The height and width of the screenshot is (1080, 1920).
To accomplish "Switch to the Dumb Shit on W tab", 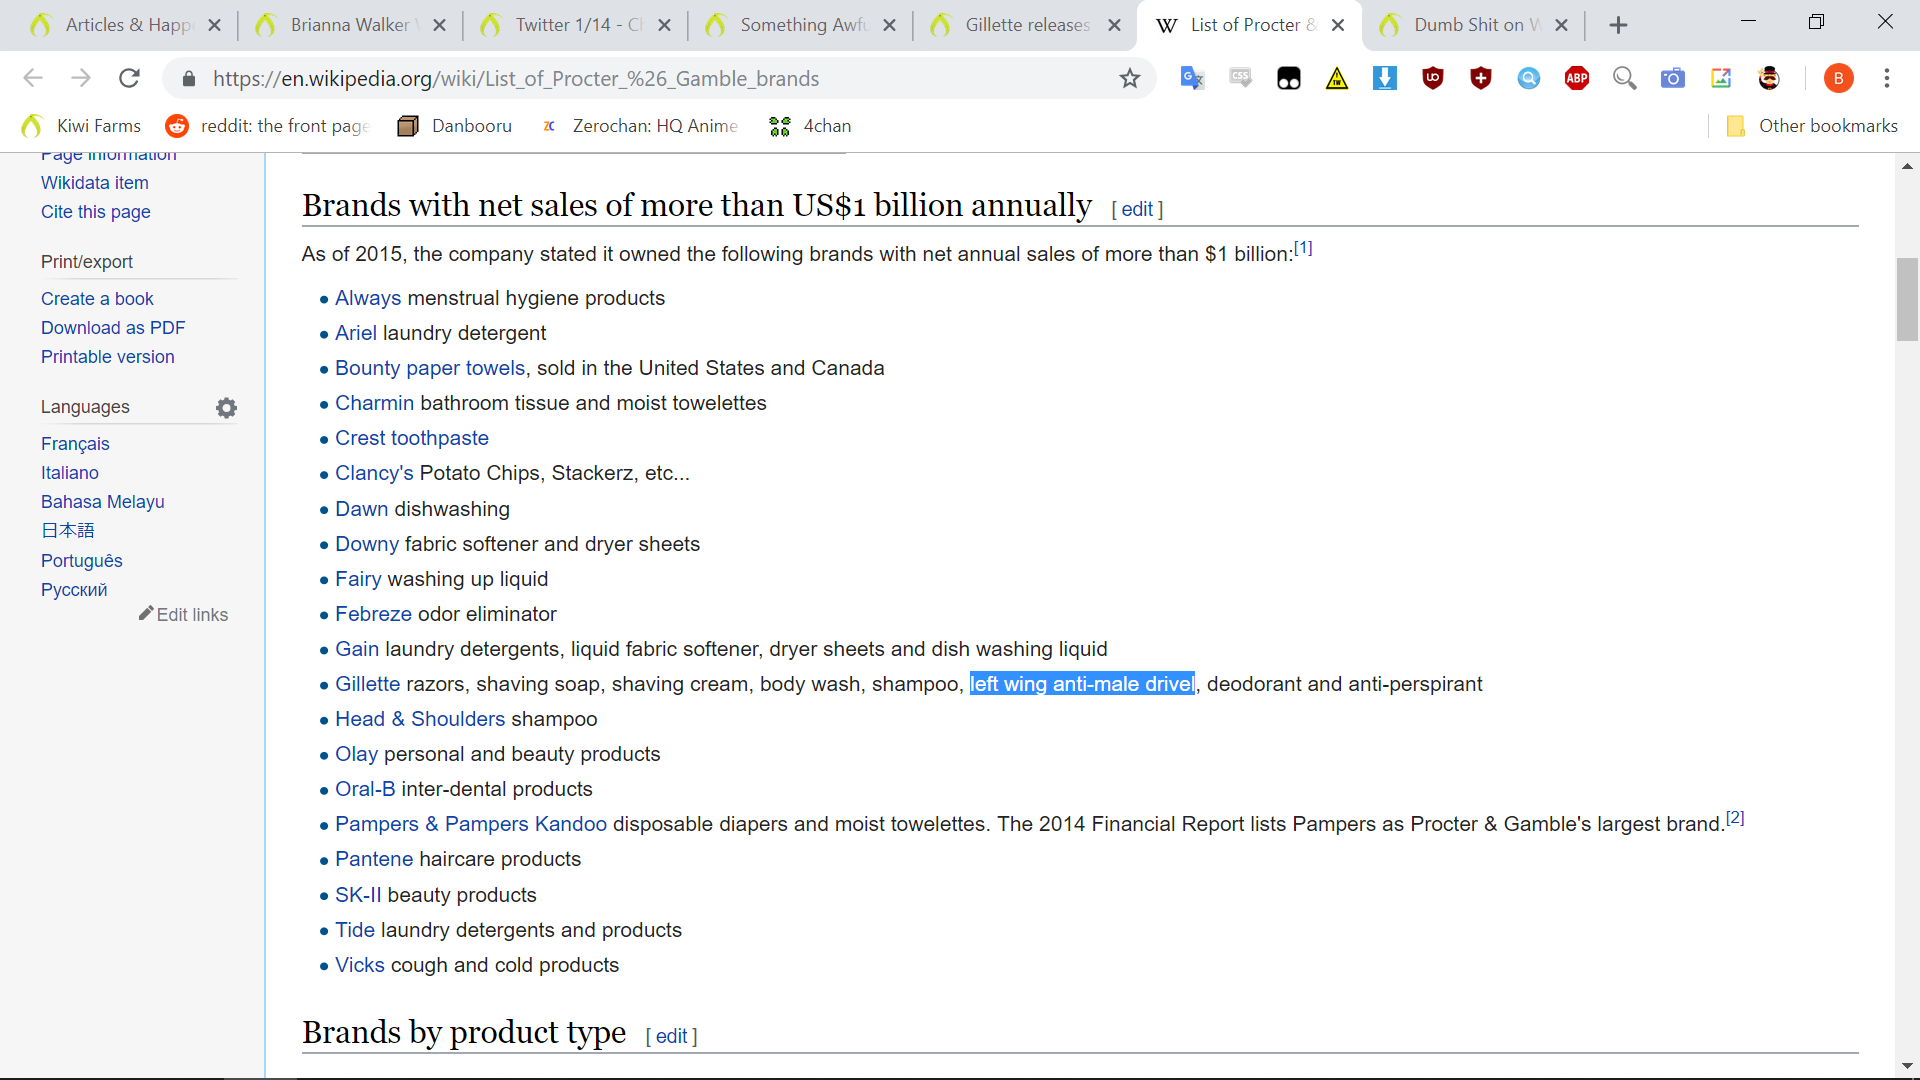I will pos(1474,25).
